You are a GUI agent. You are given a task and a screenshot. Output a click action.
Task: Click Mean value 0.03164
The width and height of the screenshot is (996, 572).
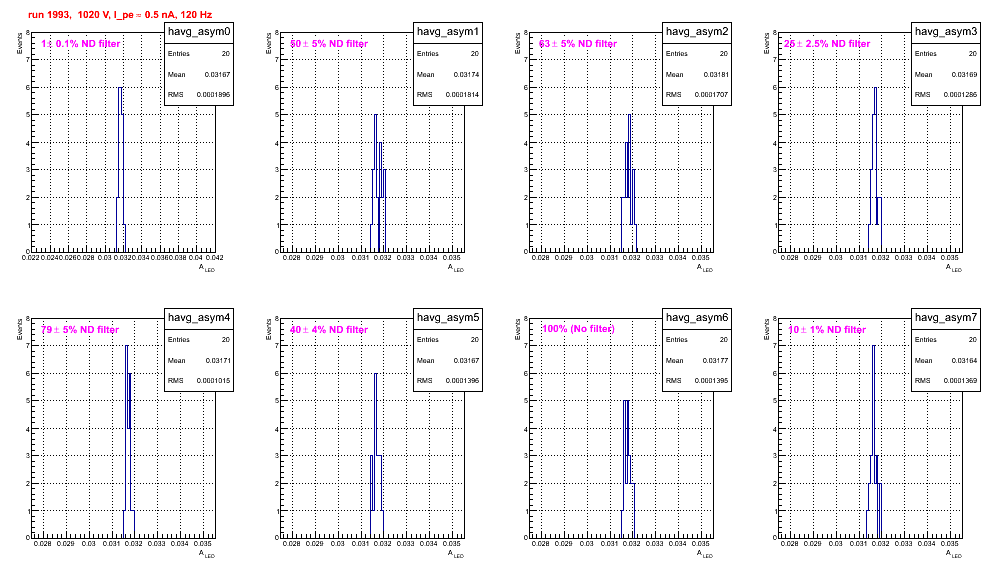pyautogui.click(x=964, y=360)
